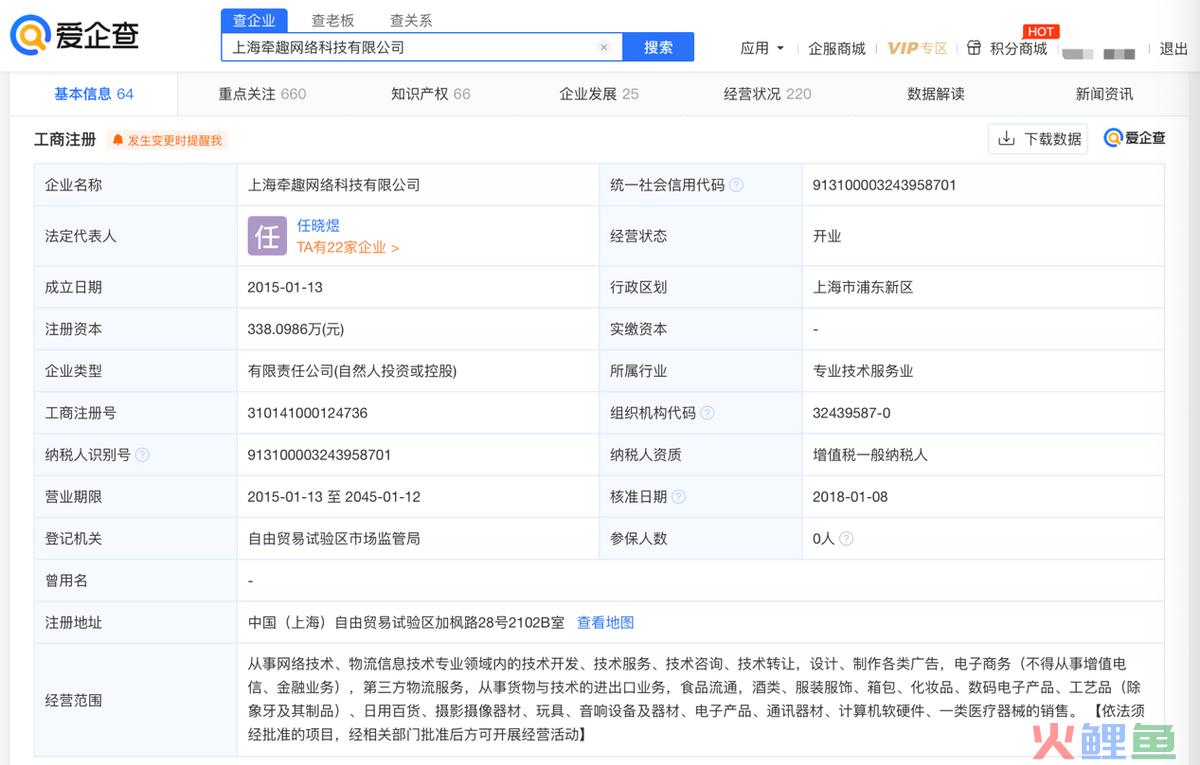Image resolution: width=1200 pixels, height=765 pixels.
Task: Click the purple 任 avatar of legal representative
Action: pos(267,236)
